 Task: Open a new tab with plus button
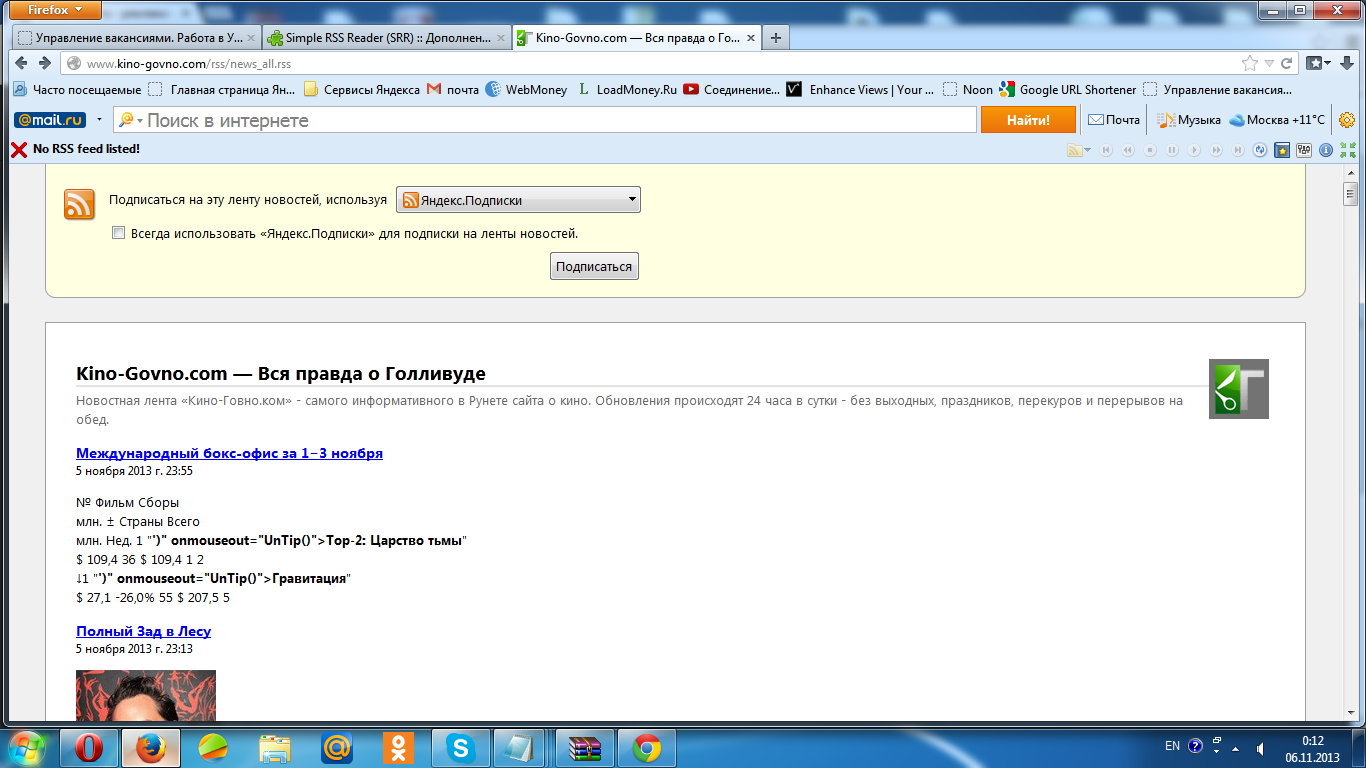click(x=776, y=38)
